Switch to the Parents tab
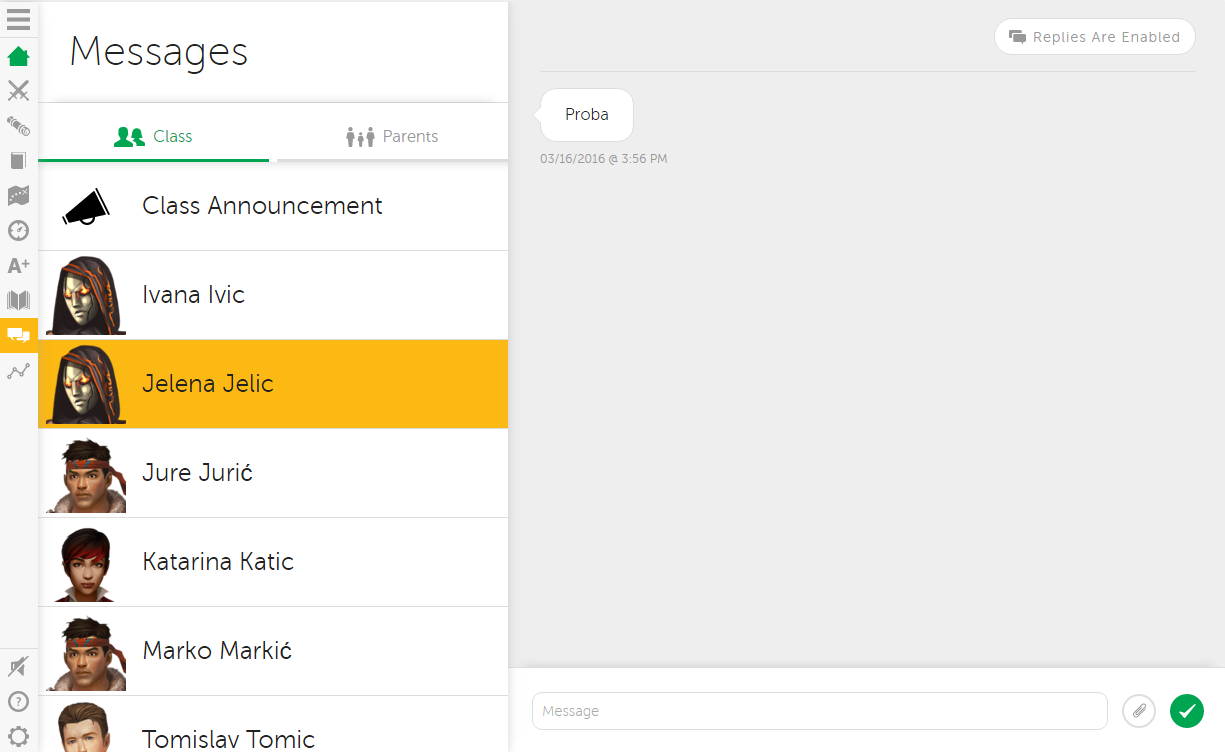The image size is (1225, 752). click(x=392, y=136)
